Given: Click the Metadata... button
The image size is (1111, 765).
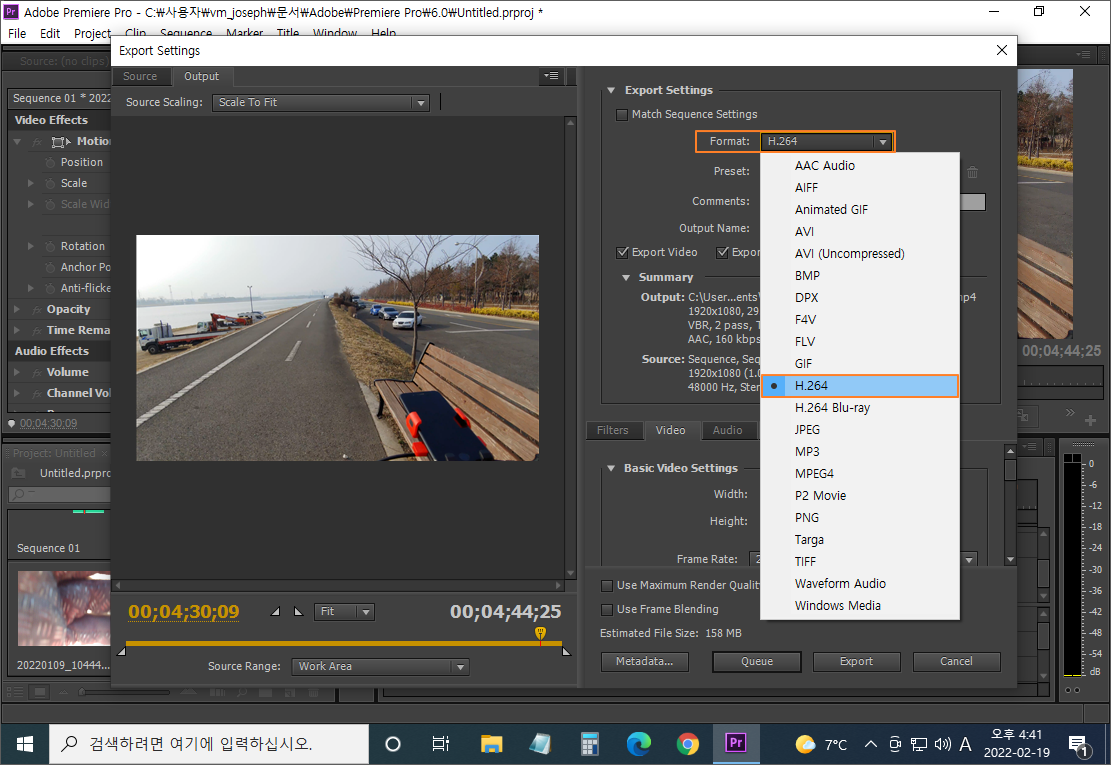Looking at the screenshot, I should (644, 662).
